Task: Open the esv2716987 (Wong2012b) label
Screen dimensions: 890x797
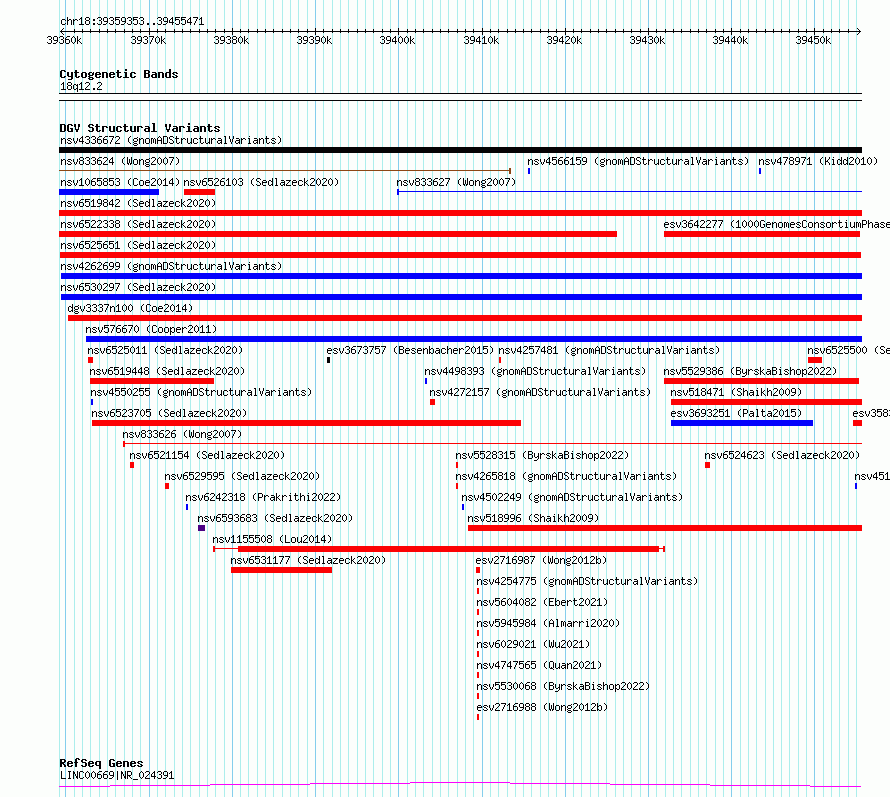Action: tap(541, 560)
